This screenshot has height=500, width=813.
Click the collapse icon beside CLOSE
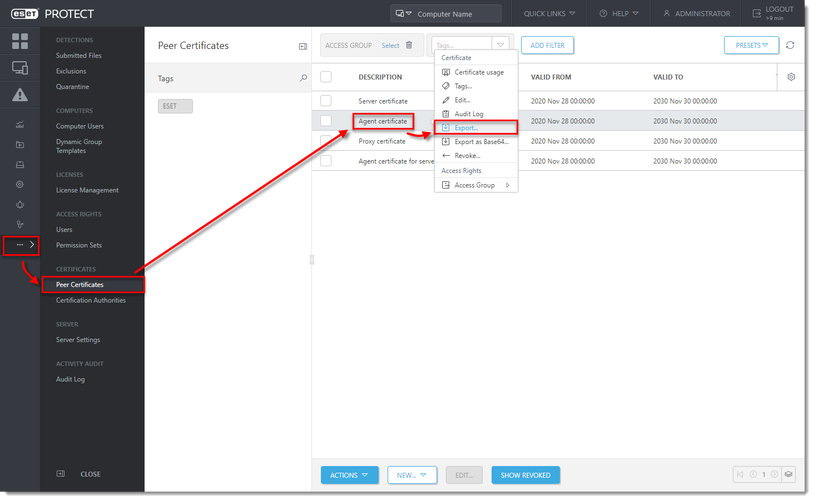click(61, 474)
